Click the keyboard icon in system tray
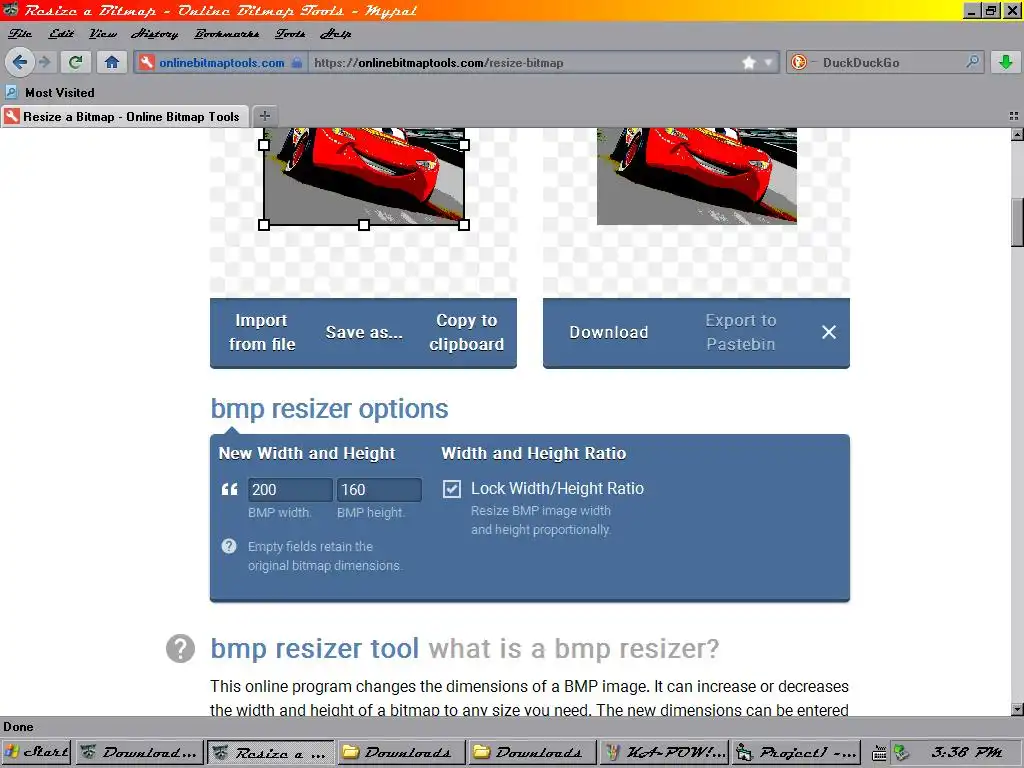The width and height of the screenshot is (1024, 768). point(880,753)
